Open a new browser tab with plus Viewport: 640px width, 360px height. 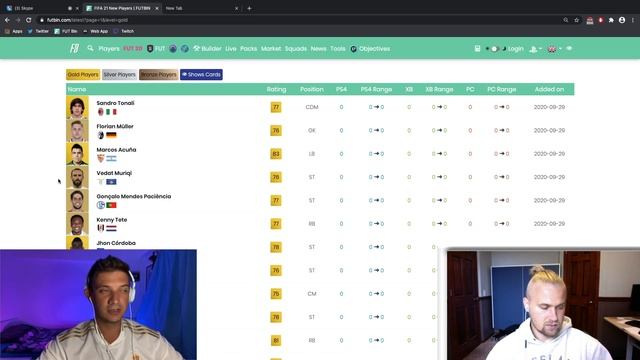click(x=249, y=8)
